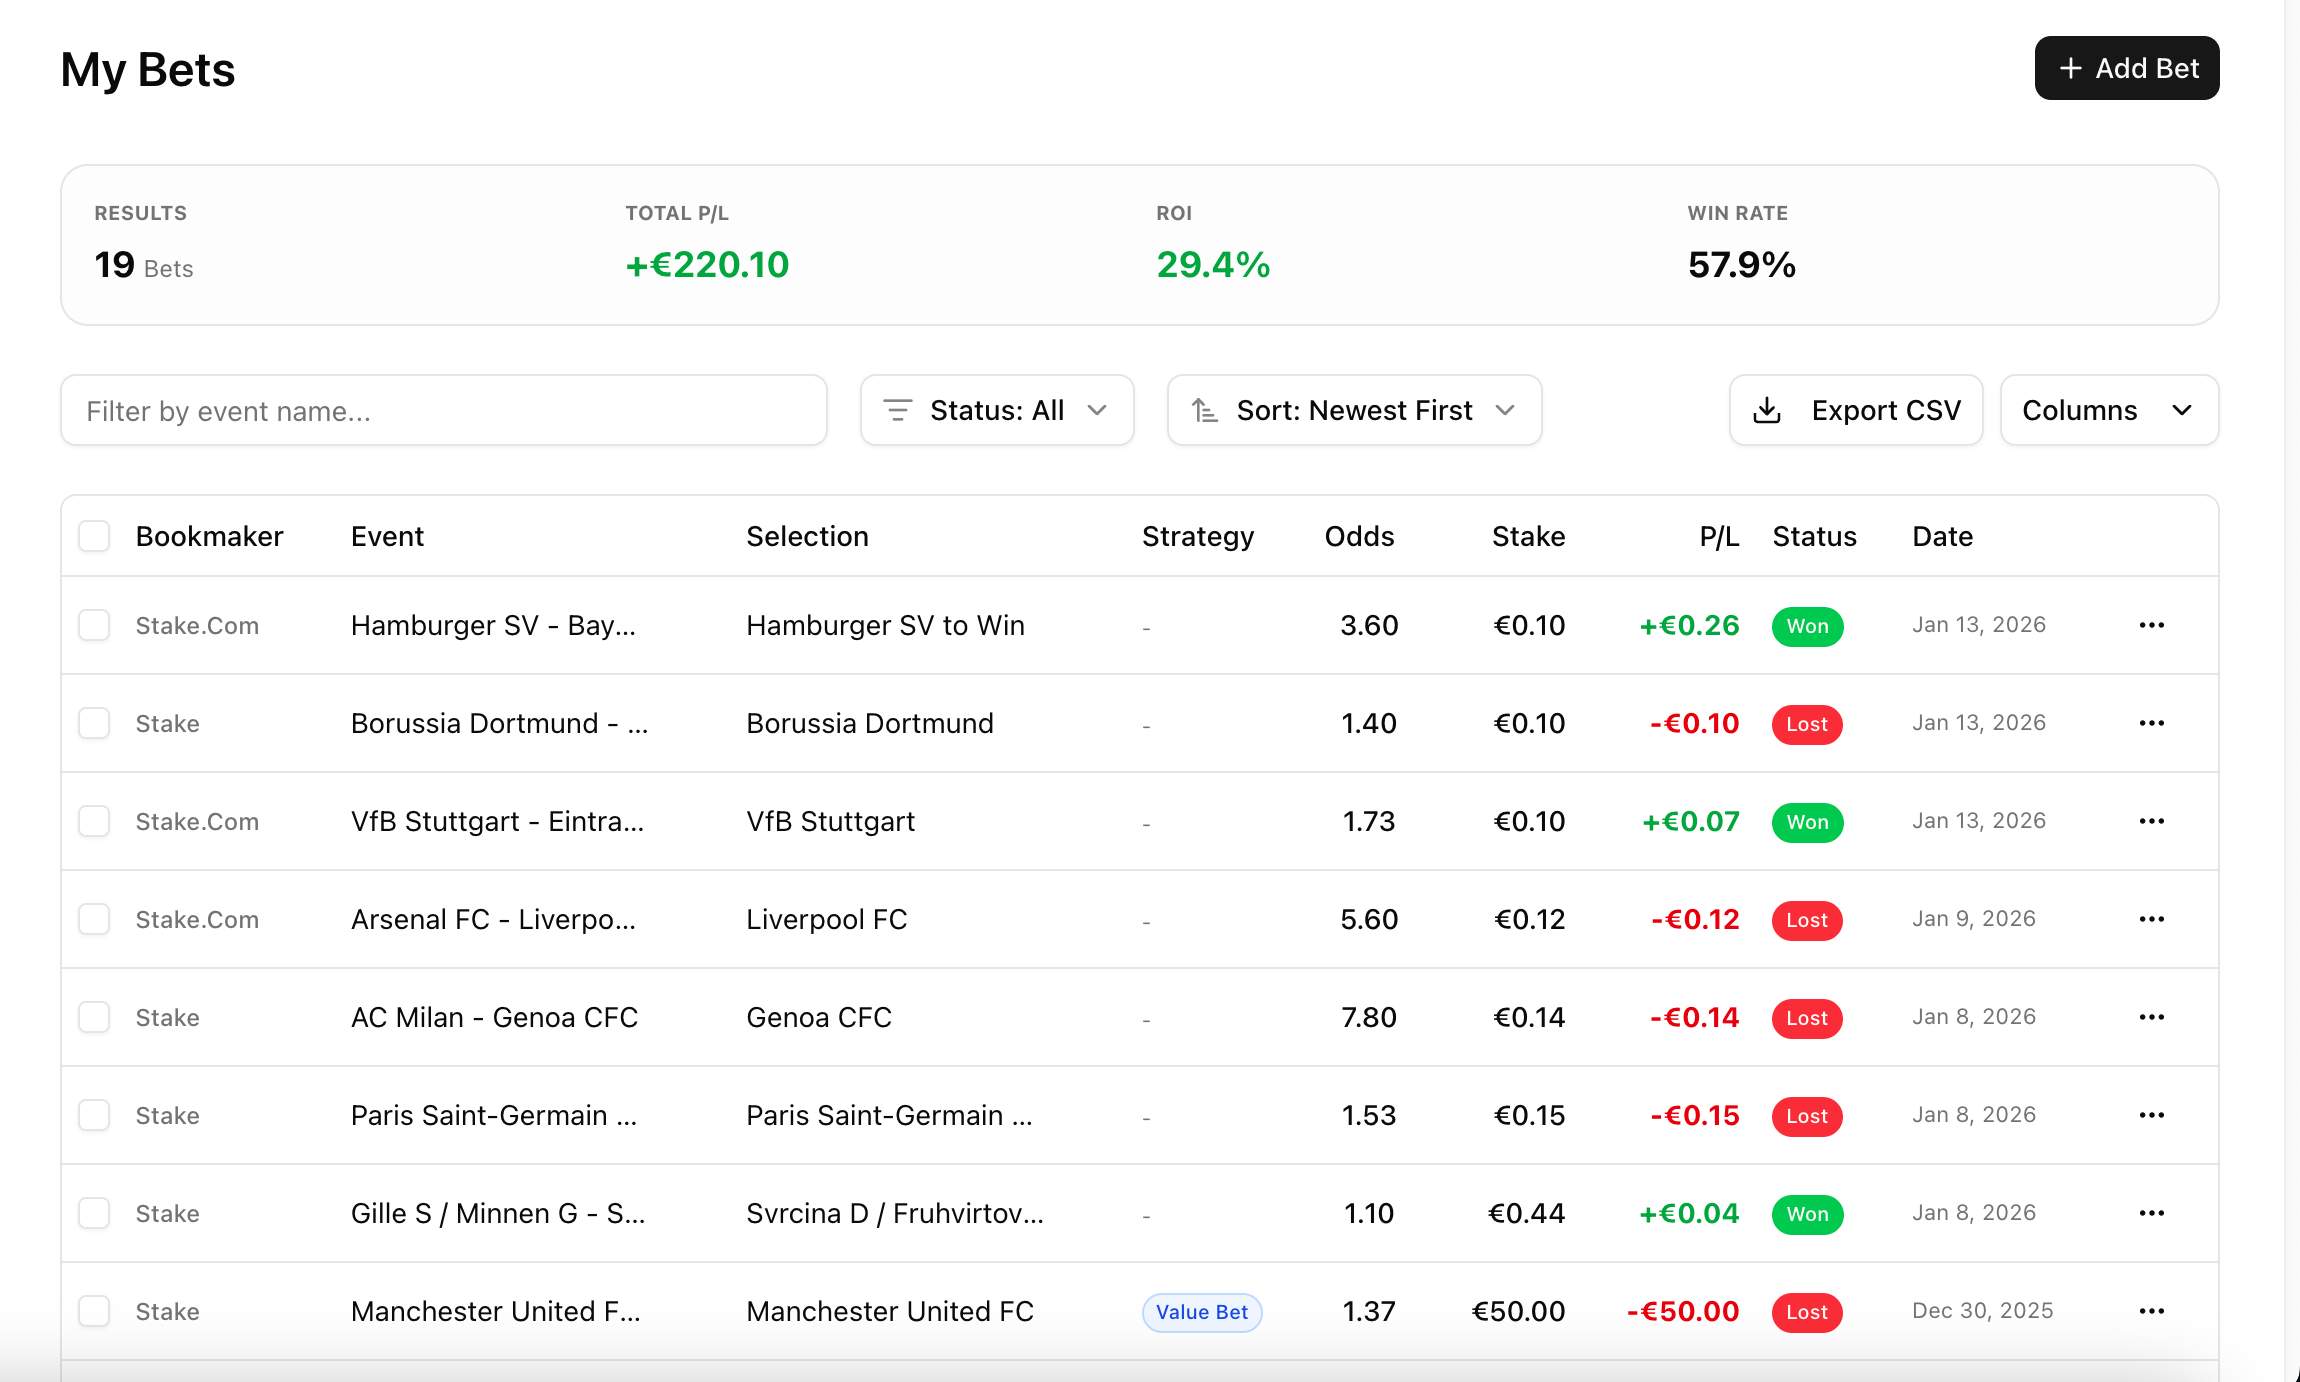Click the Export CSV button

point(1855,410)
